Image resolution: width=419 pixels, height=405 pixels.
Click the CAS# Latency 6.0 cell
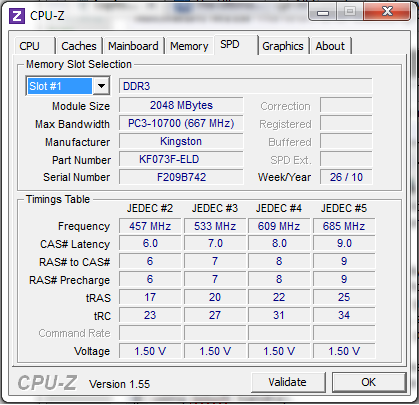coord(150,243)
